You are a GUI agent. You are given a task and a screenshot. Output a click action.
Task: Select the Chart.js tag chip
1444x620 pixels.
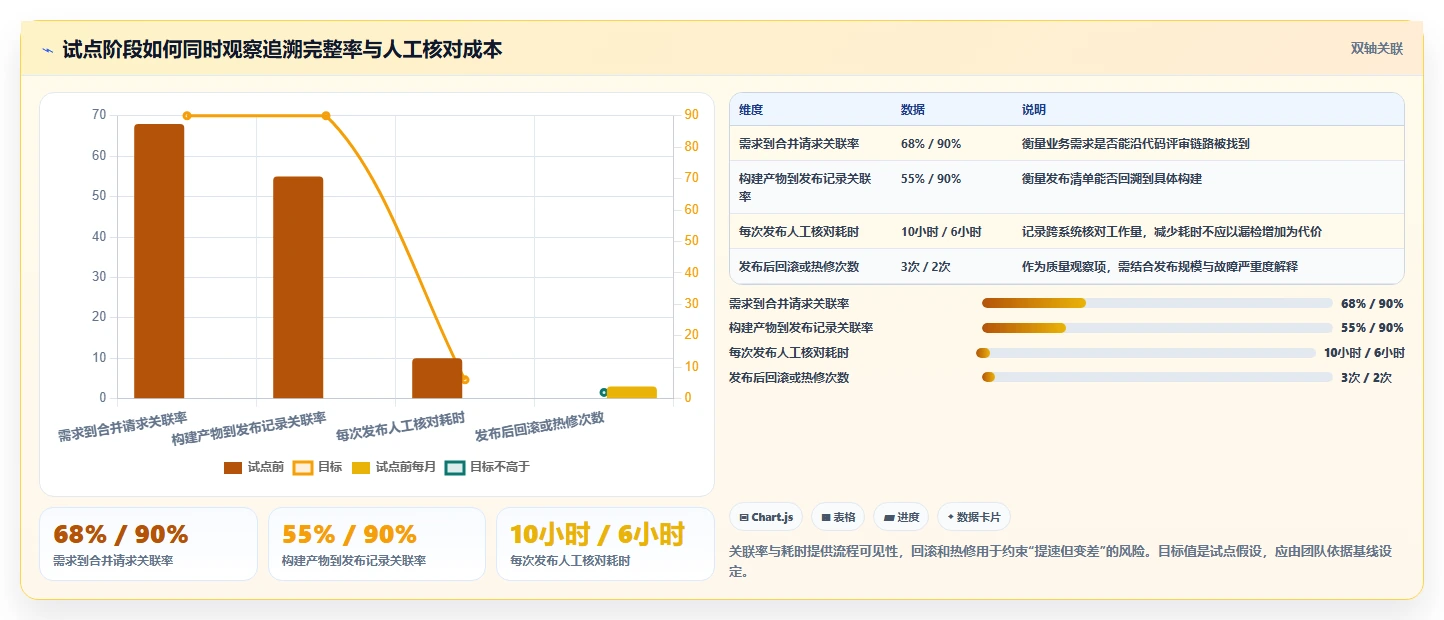[x=765, y=517]
